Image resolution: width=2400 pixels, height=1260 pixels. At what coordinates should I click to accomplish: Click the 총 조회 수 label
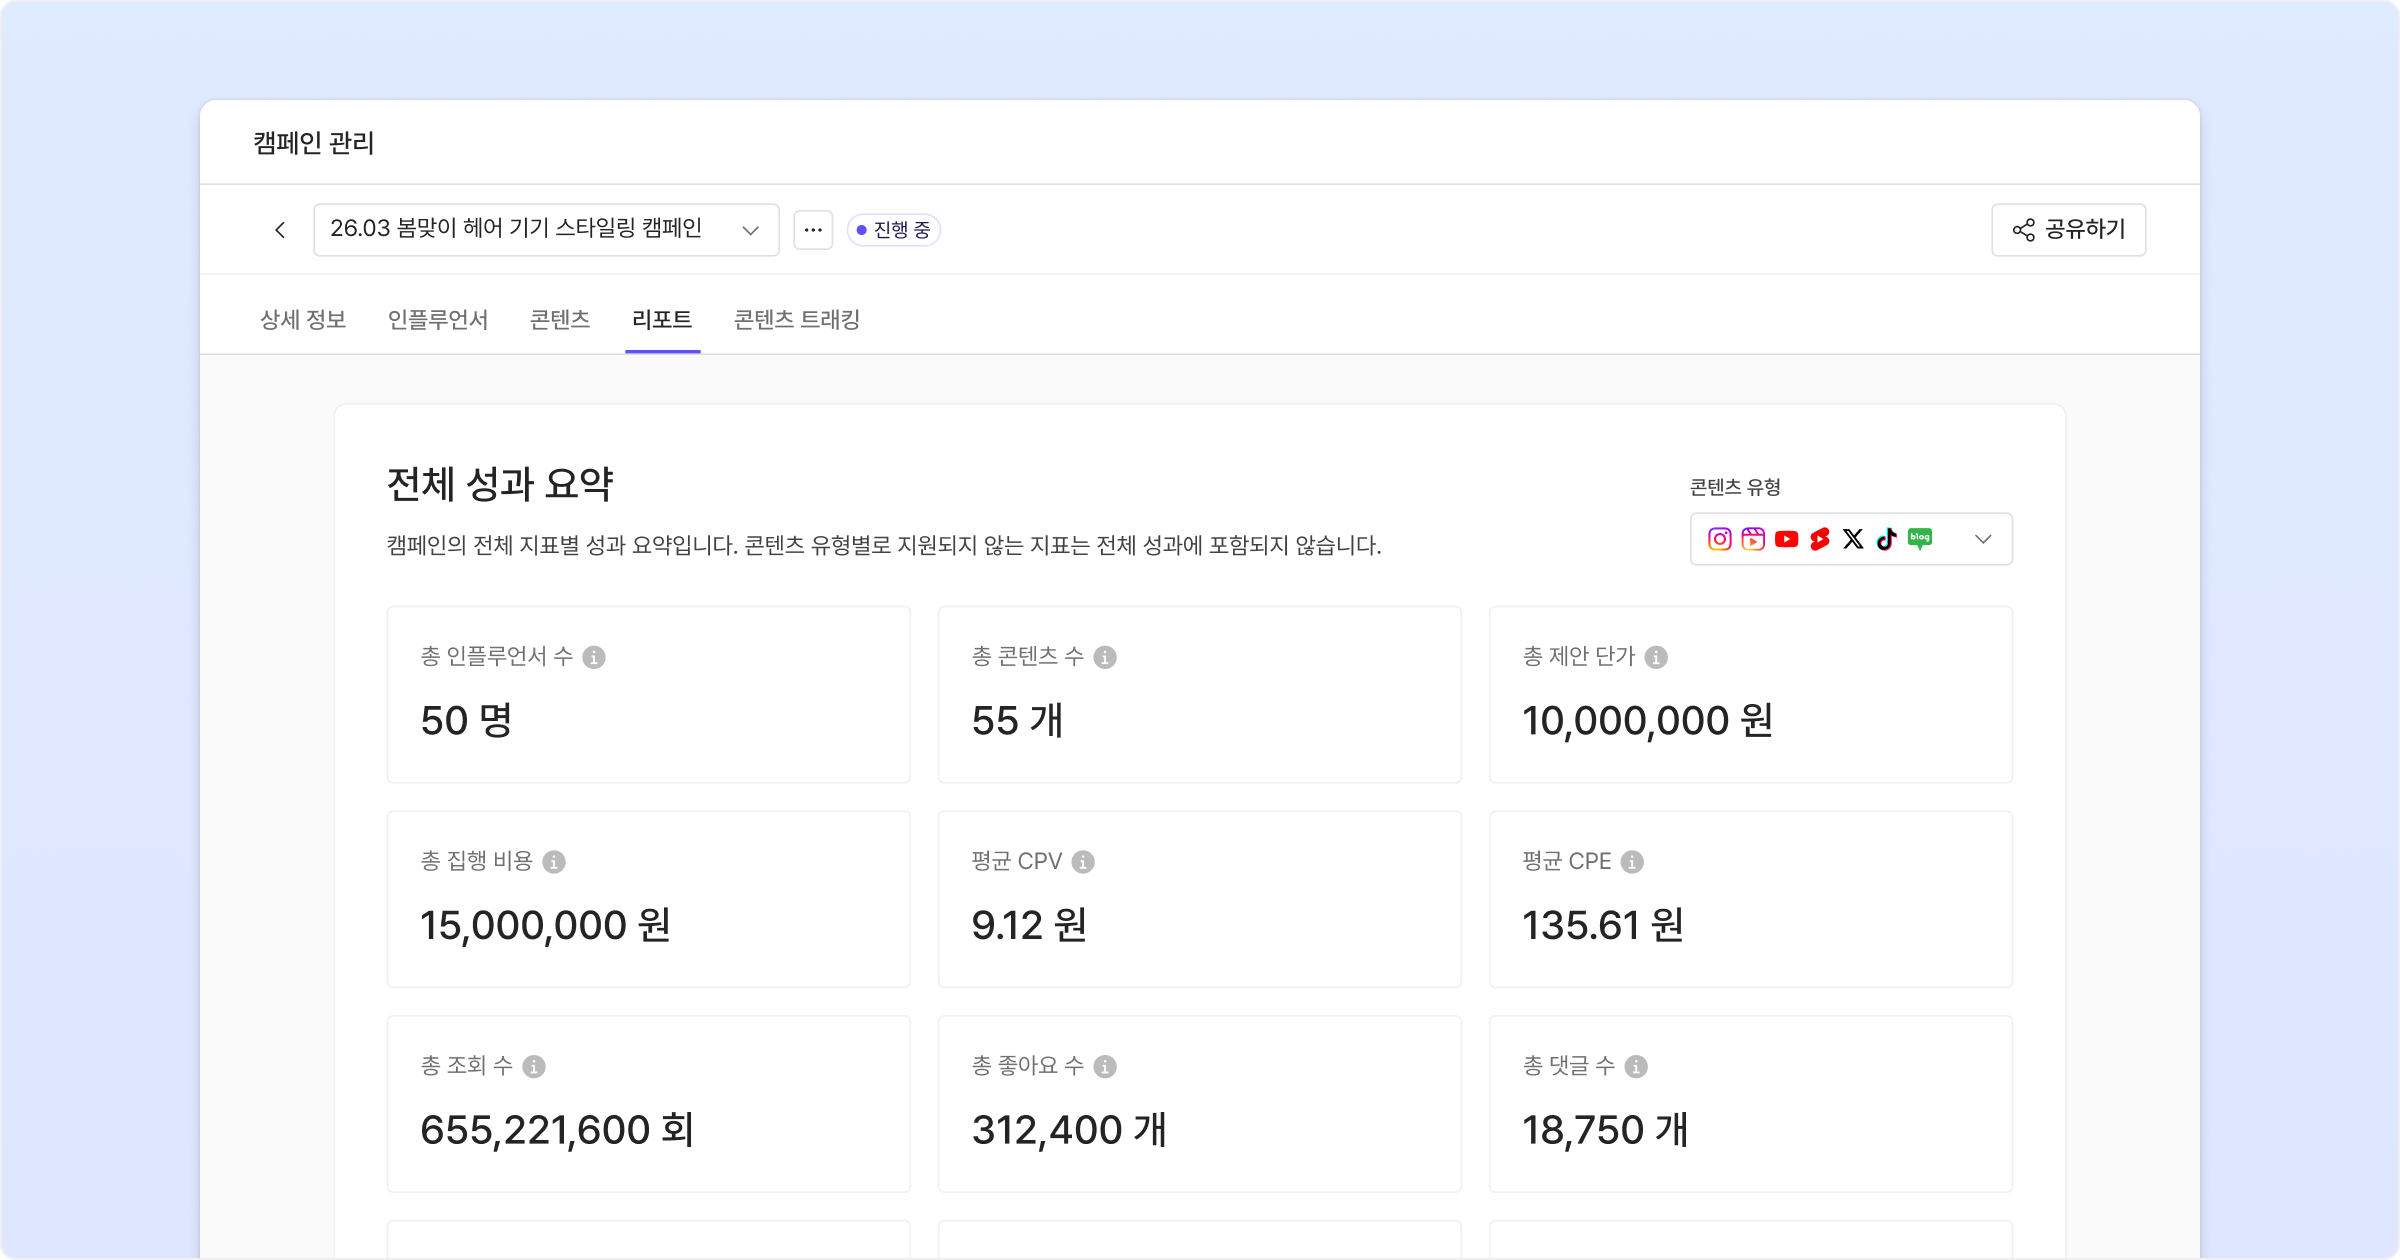point(467,1066)
